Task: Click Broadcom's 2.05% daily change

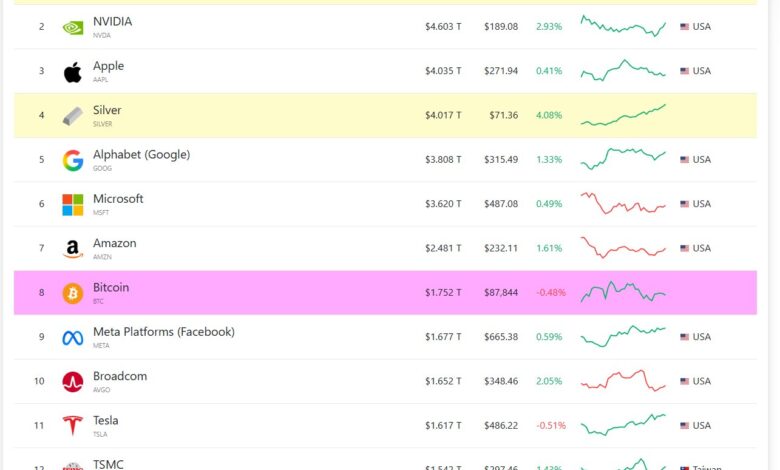Action: 549,381
